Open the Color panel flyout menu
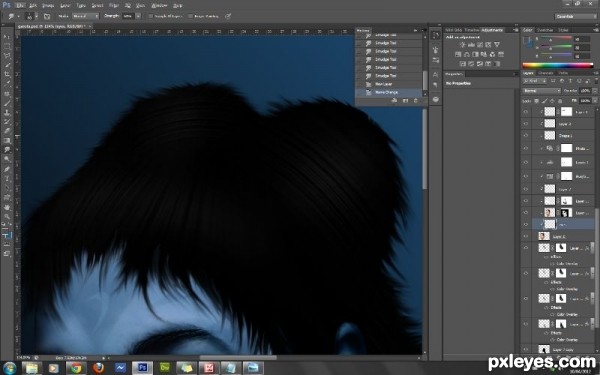 [596, 30]
